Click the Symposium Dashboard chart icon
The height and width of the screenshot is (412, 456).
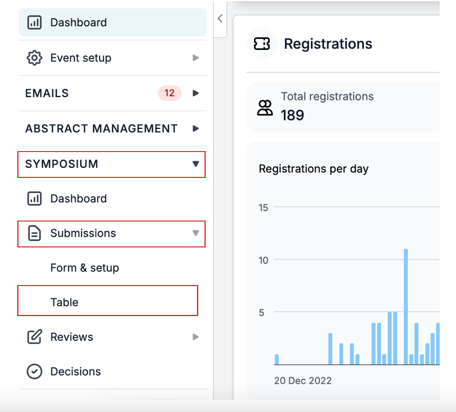[34, 198]
